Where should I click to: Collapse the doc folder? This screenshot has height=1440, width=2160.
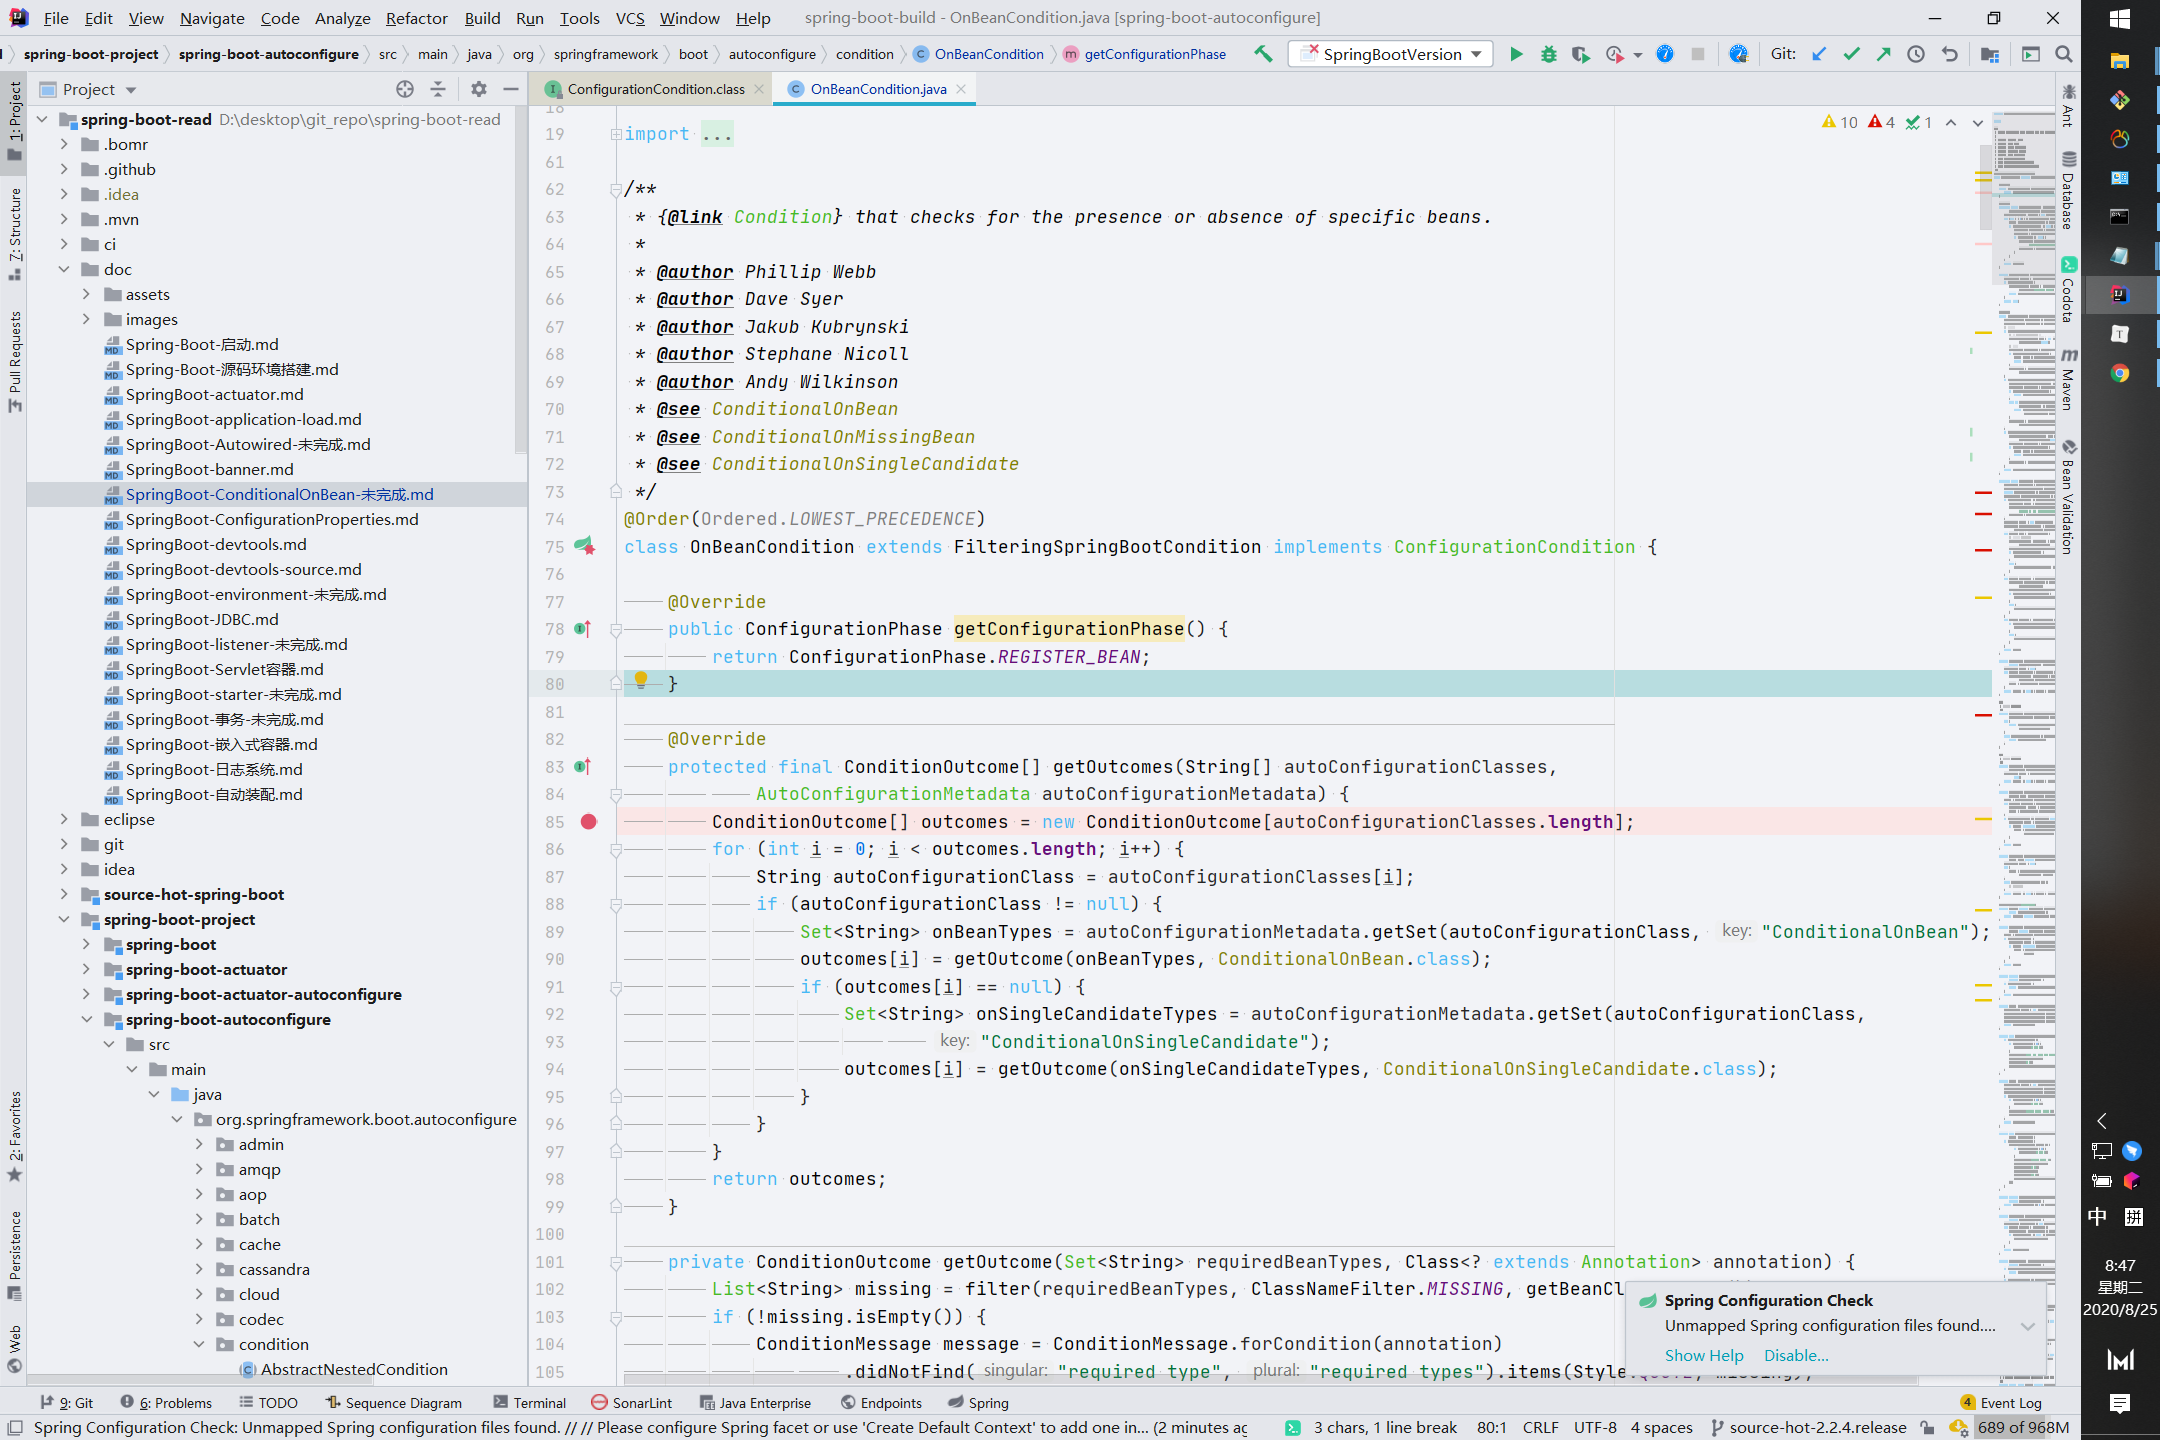(64, 269)
